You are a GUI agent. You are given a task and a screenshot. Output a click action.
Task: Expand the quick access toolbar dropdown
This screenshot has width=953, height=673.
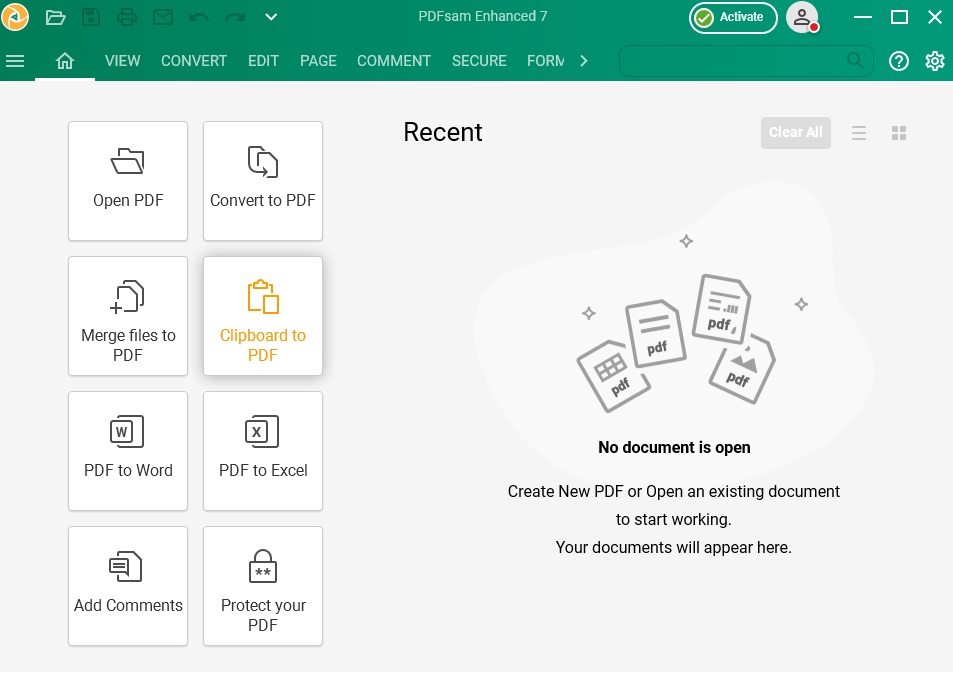click(271, 17)
